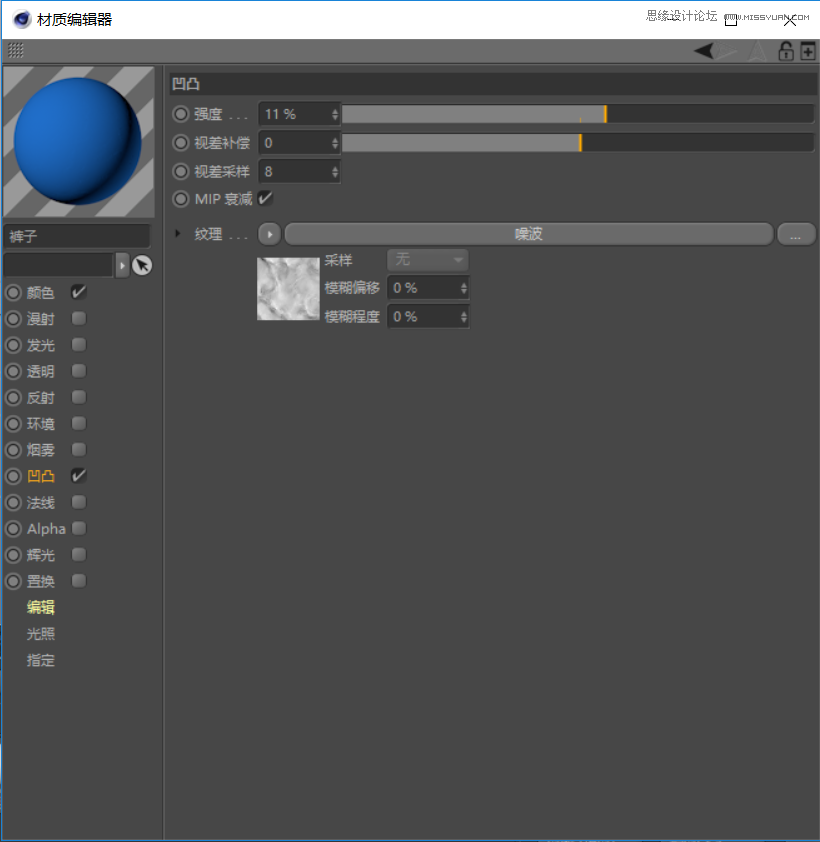Toggle the MIP 衰减 checkbox
Screen dimensions: 820x842
(x=265, y=199)
